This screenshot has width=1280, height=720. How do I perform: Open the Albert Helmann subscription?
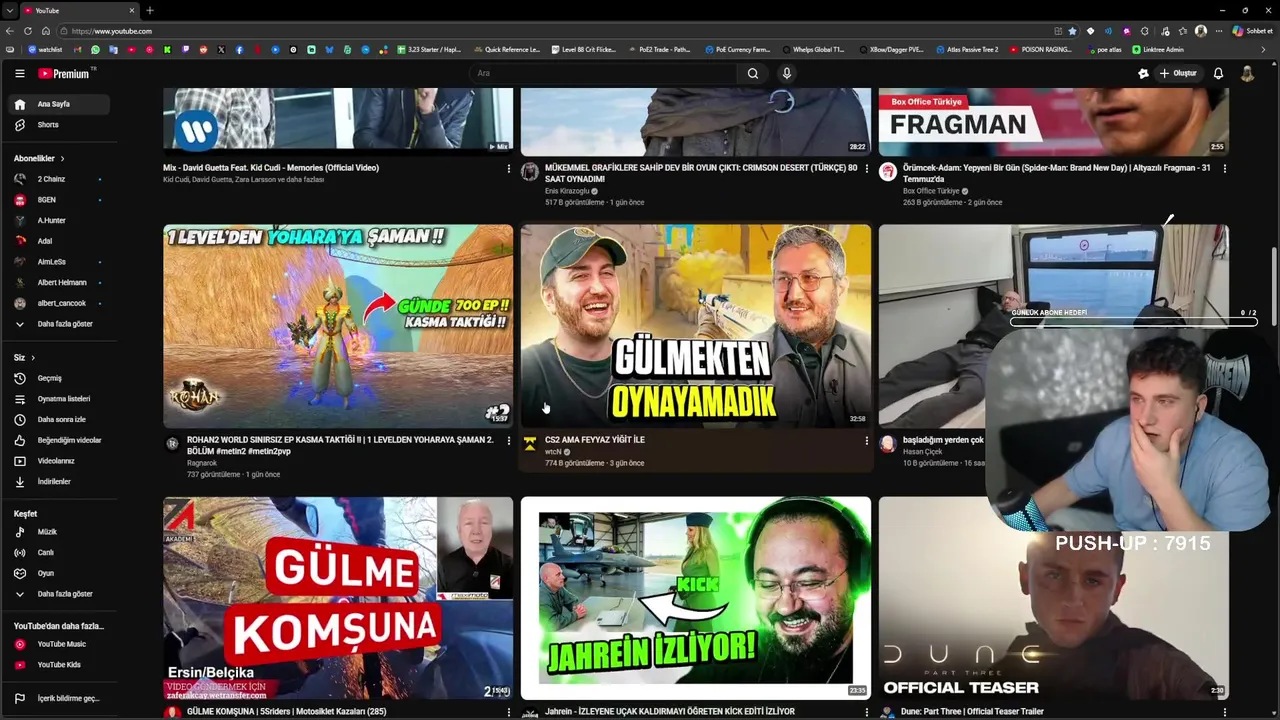60,282
